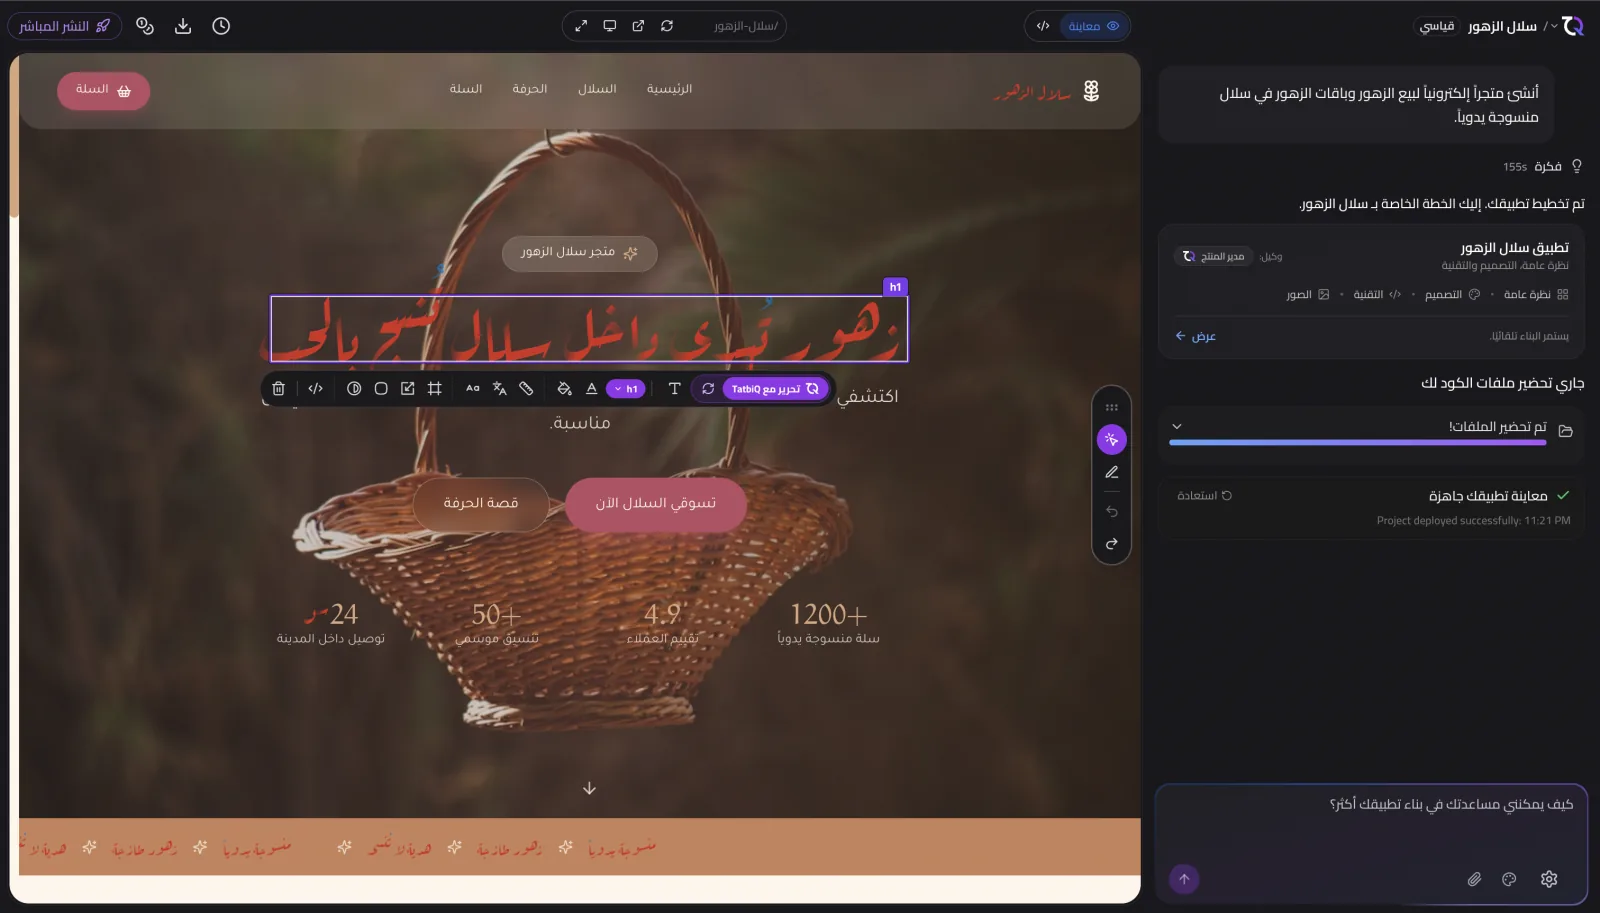Click the half-circle opacity icon in the floating toolbar
Viewport: 1600px width, 913px height.
pyautogui.click(x=354, y=389)
